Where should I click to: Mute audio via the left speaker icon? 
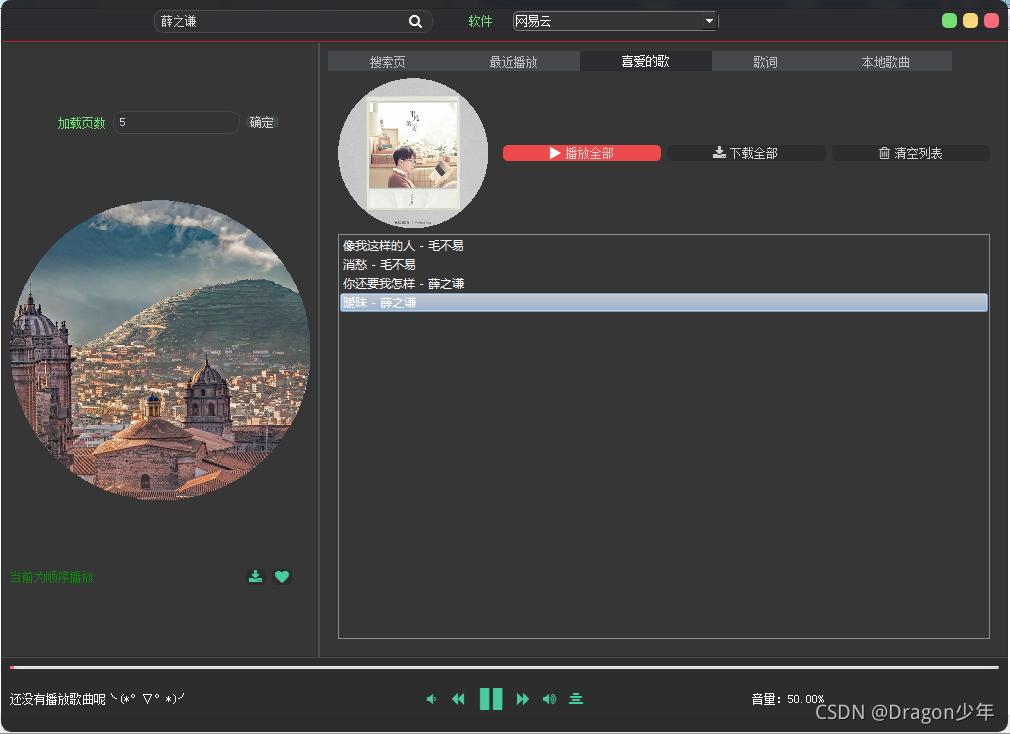tap(430, 699)
